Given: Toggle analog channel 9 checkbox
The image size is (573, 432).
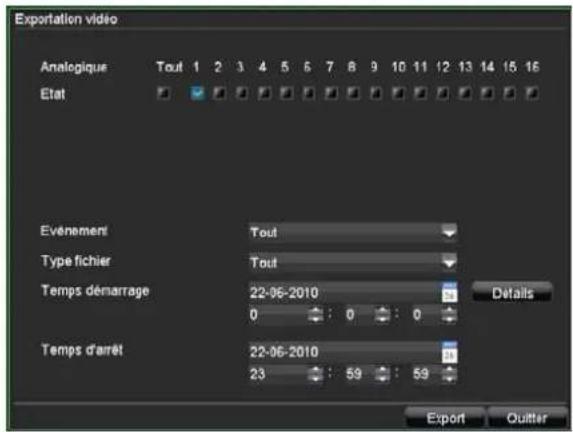Looking at the screenshot, I should pos(376,93).
